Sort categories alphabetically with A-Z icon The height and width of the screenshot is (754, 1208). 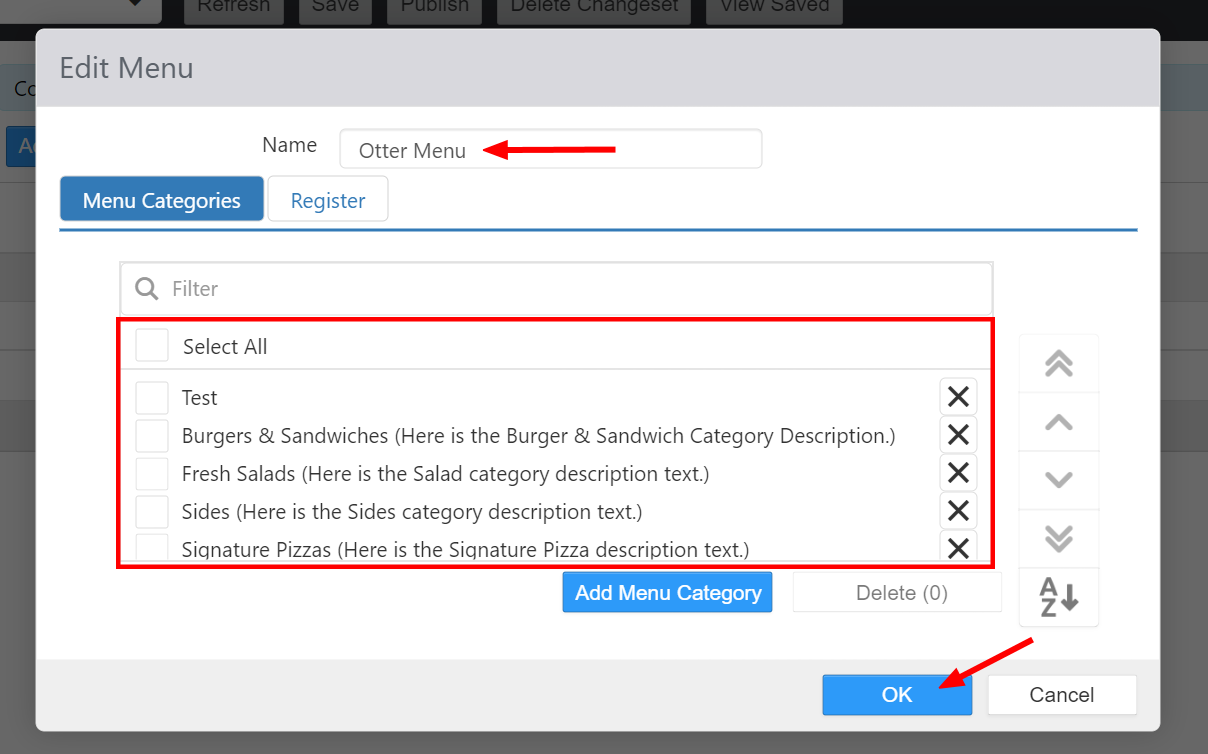pos(1058,597)
